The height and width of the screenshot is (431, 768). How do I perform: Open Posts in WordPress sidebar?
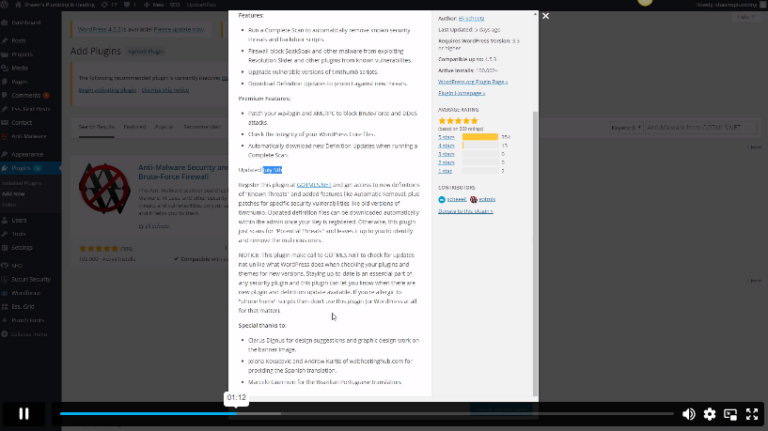19,41
